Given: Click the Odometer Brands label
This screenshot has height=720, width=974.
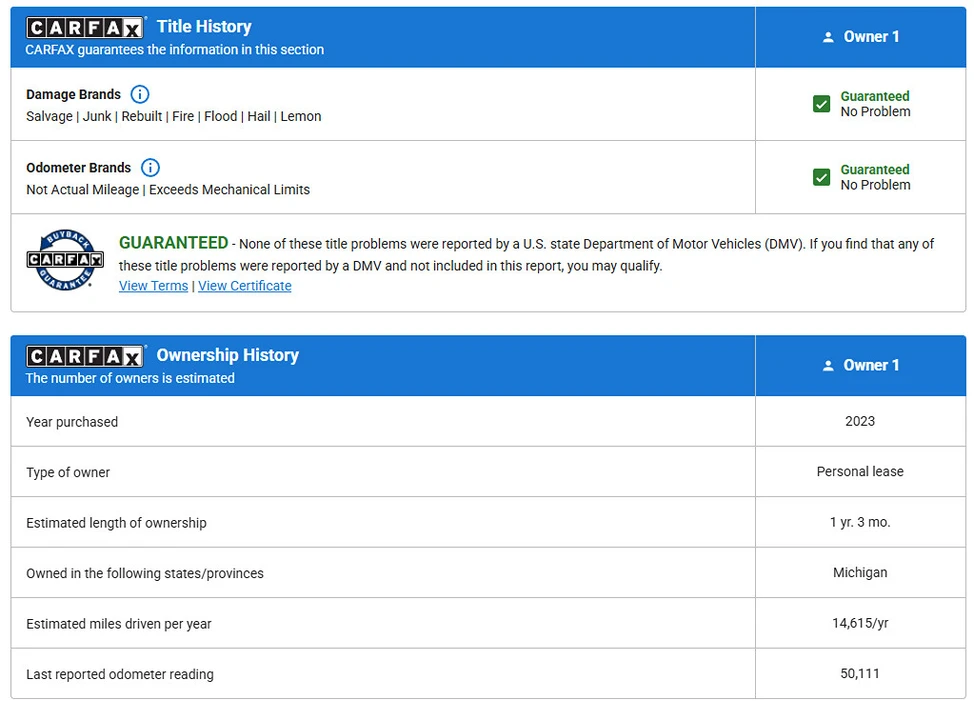Looking at the screenshot, I should pos(78,168).
